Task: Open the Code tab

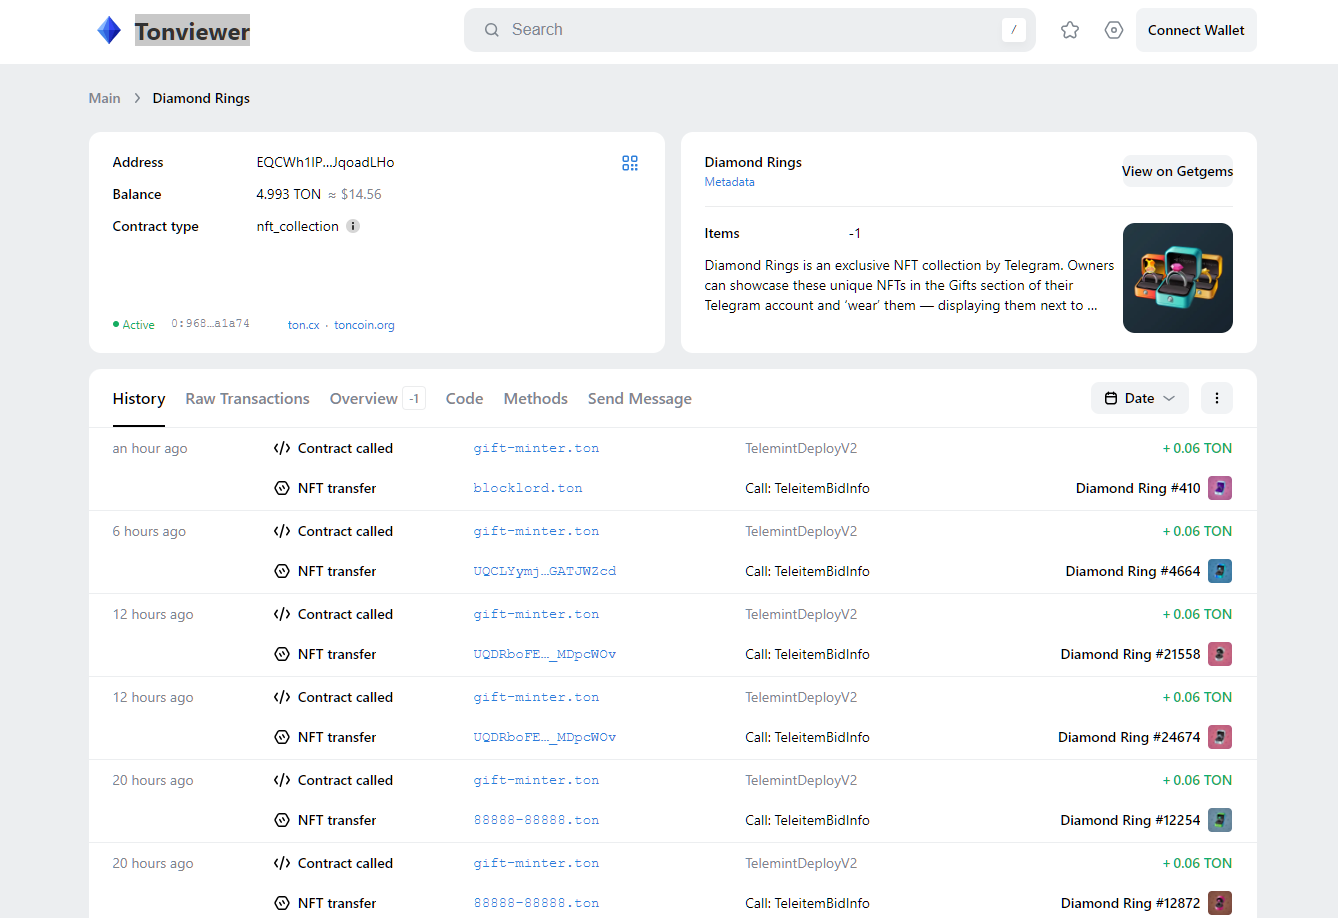Action: (x=464, y=398)
